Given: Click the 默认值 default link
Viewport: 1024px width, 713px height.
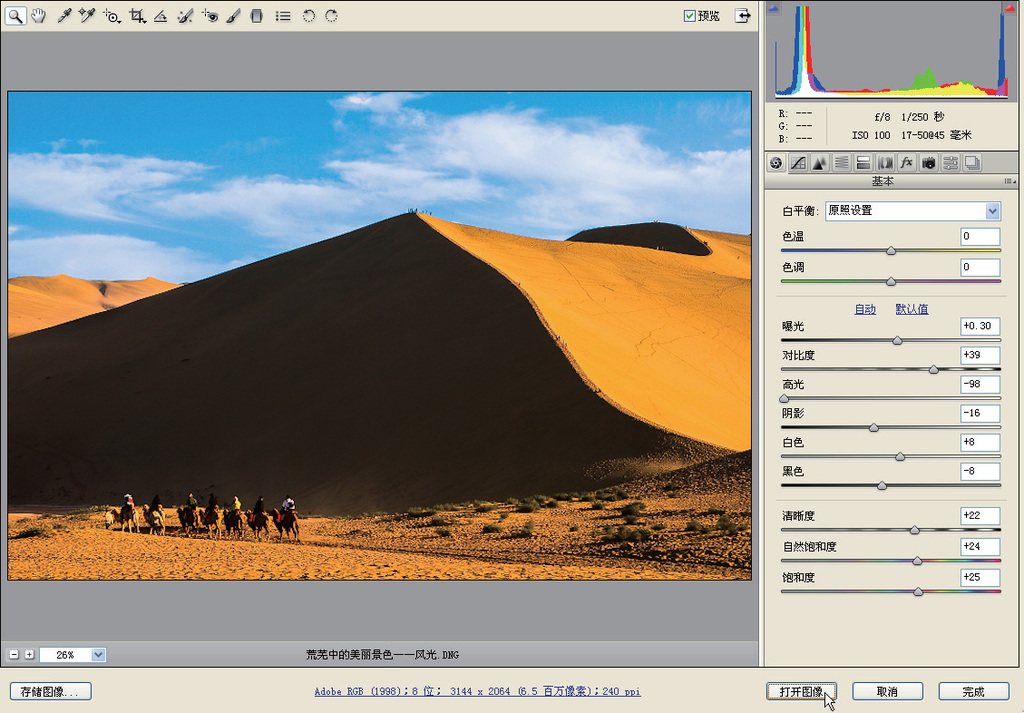Looking at the screenshot, I should tap(912, 309).
